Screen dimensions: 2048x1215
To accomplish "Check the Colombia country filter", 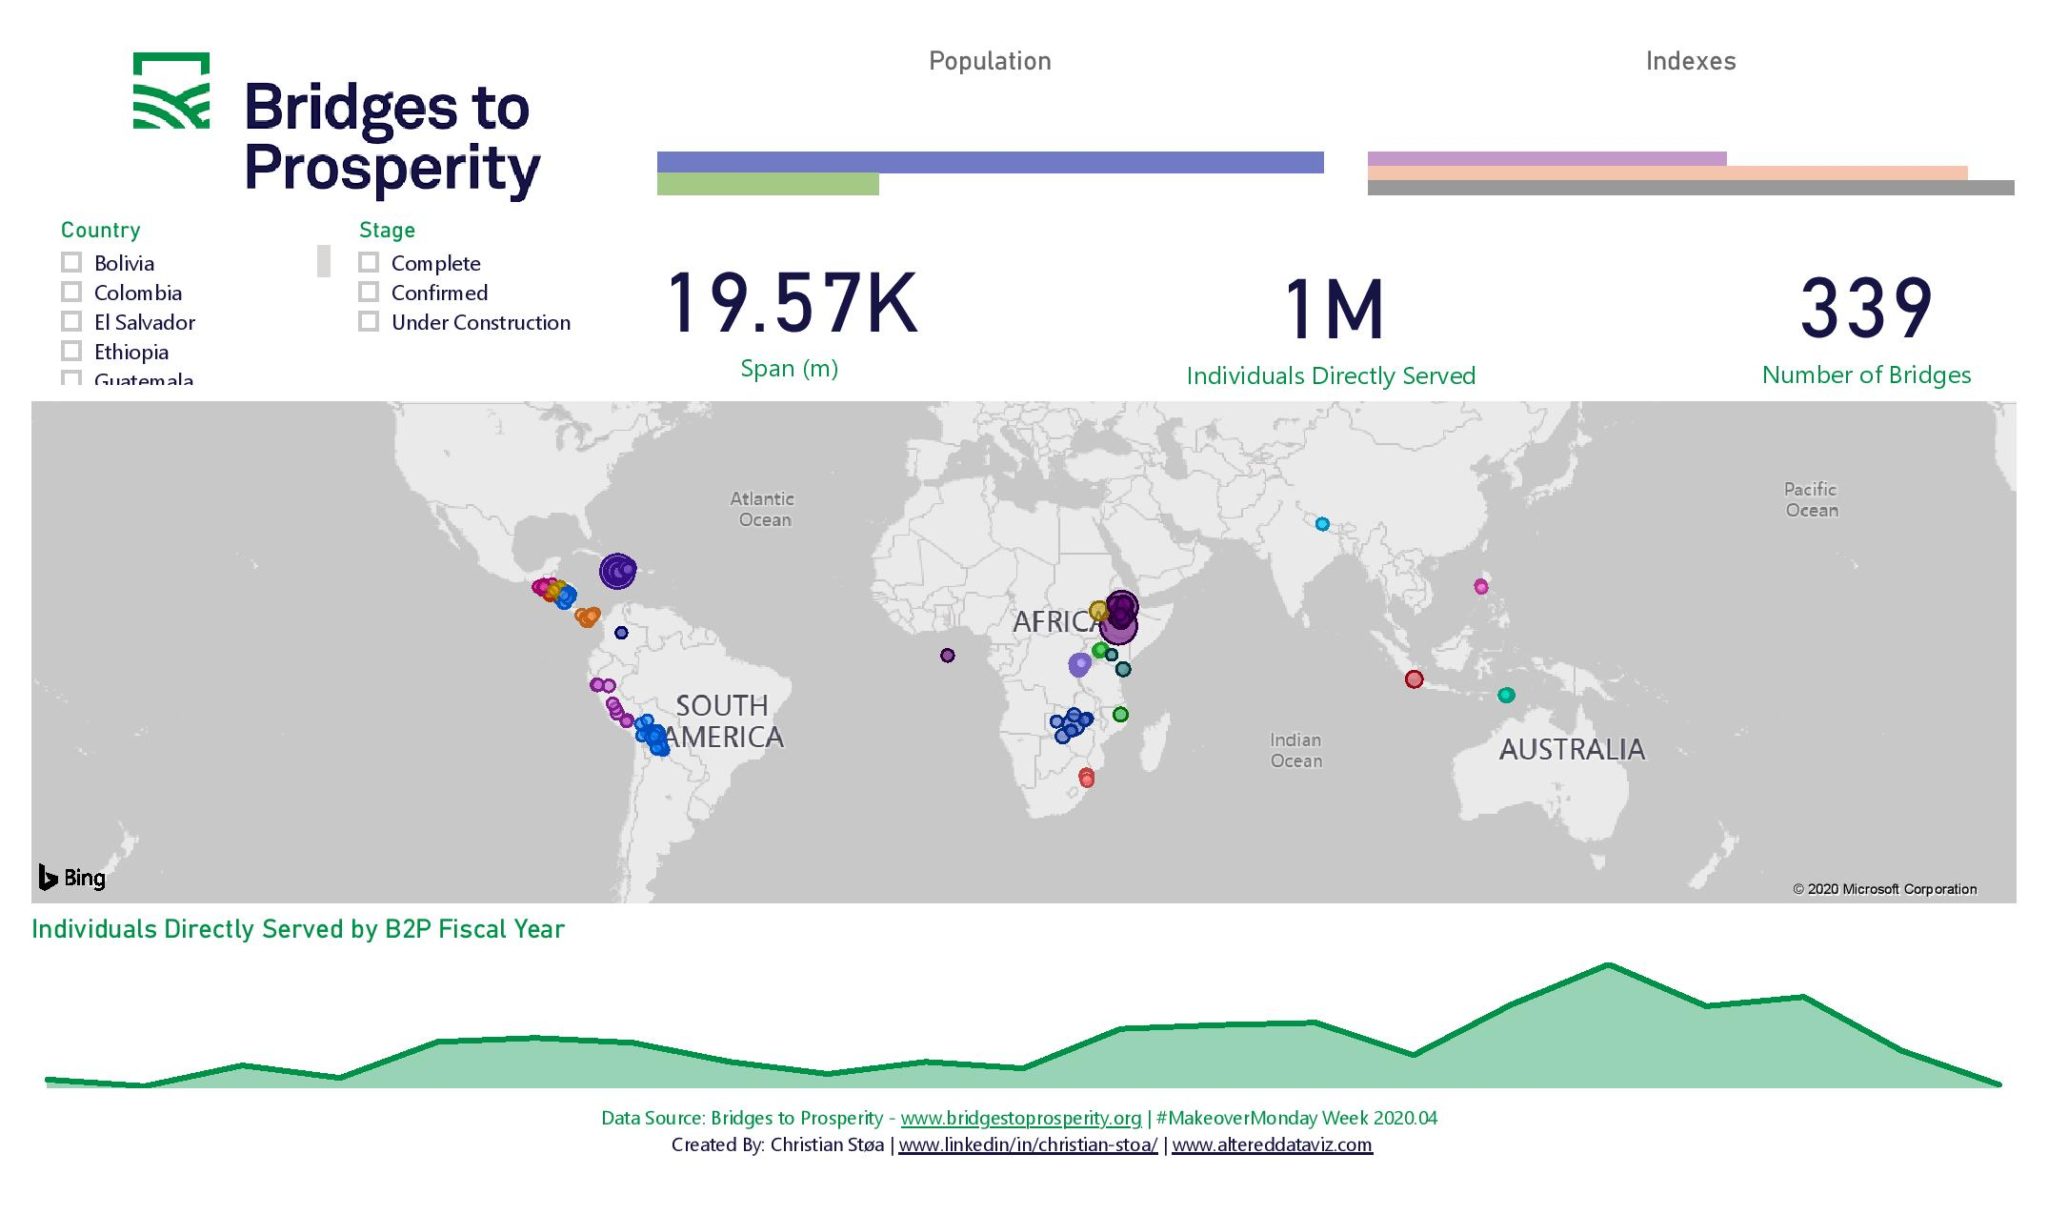I will click(70, 292).
